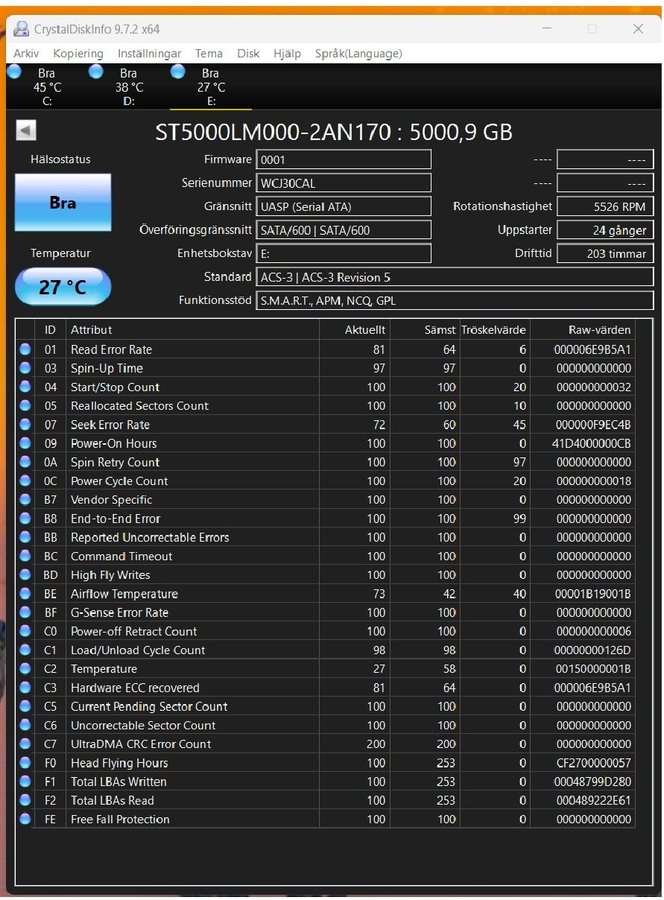Click the status dot for Reallocated Sectors Count

coord(25,405)
